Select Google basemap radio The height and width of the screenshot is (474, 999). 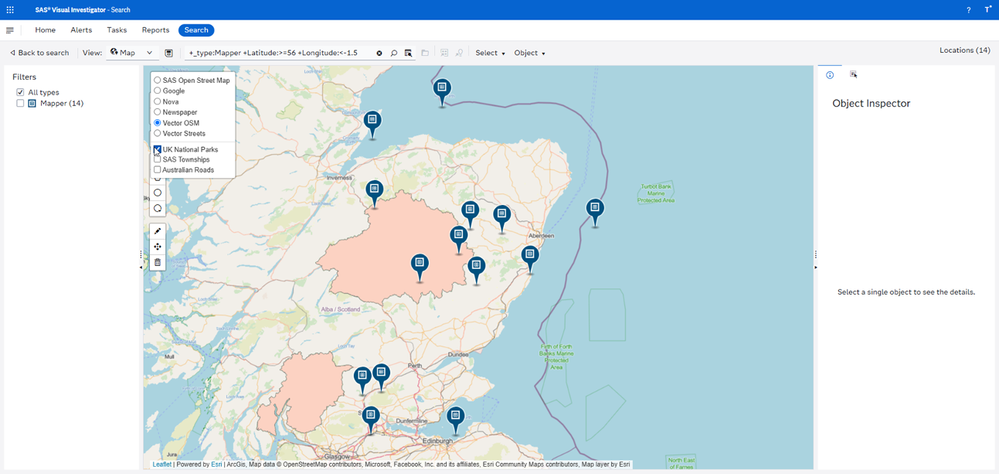click(x=157, y=91)
